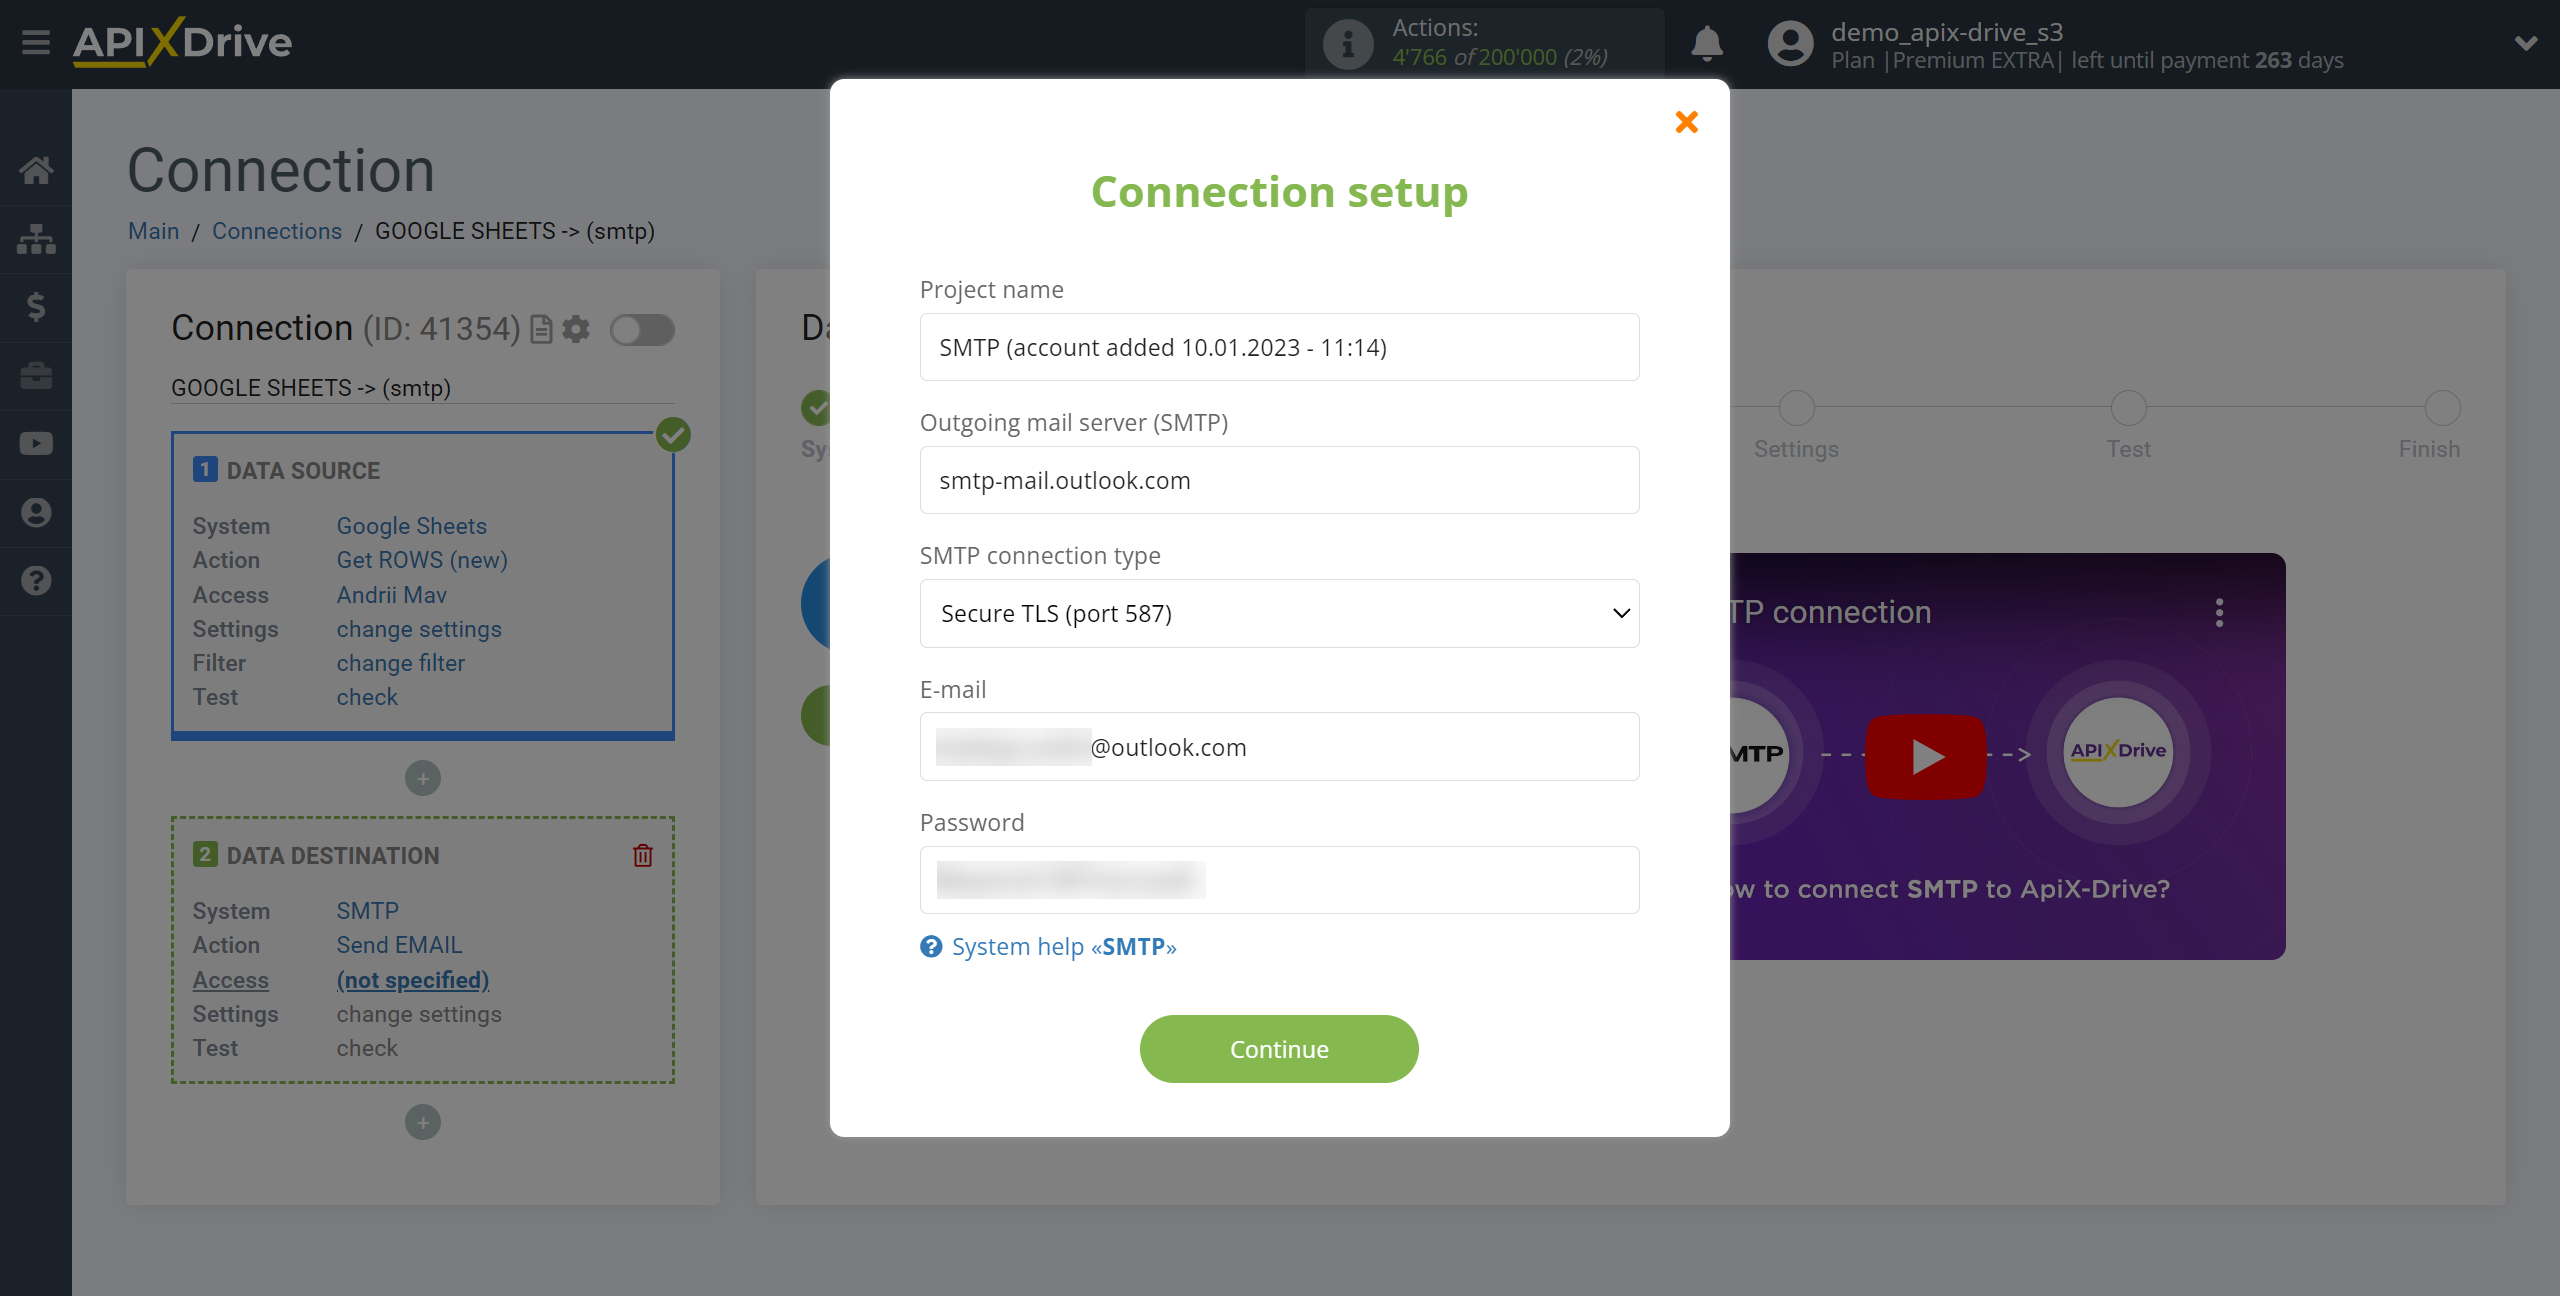This screenshot has height=1296, width=2560.
Task: Go to Home sidebar icon
Action: (36, 170)
